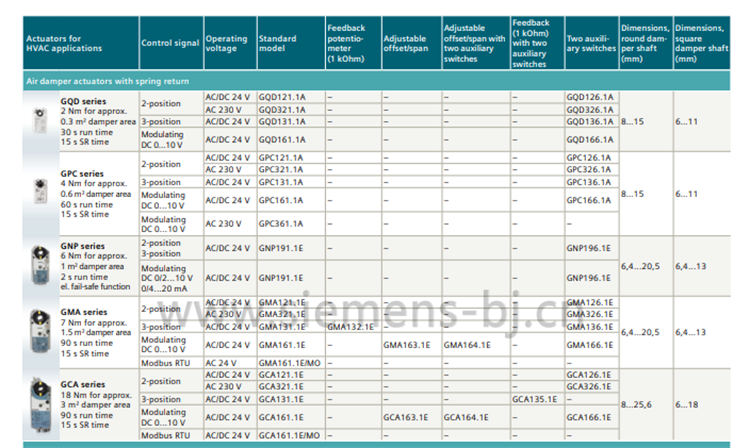Select the 'Control signal' column header
Screen dimensions: 750x448
[x=170, y=43]
